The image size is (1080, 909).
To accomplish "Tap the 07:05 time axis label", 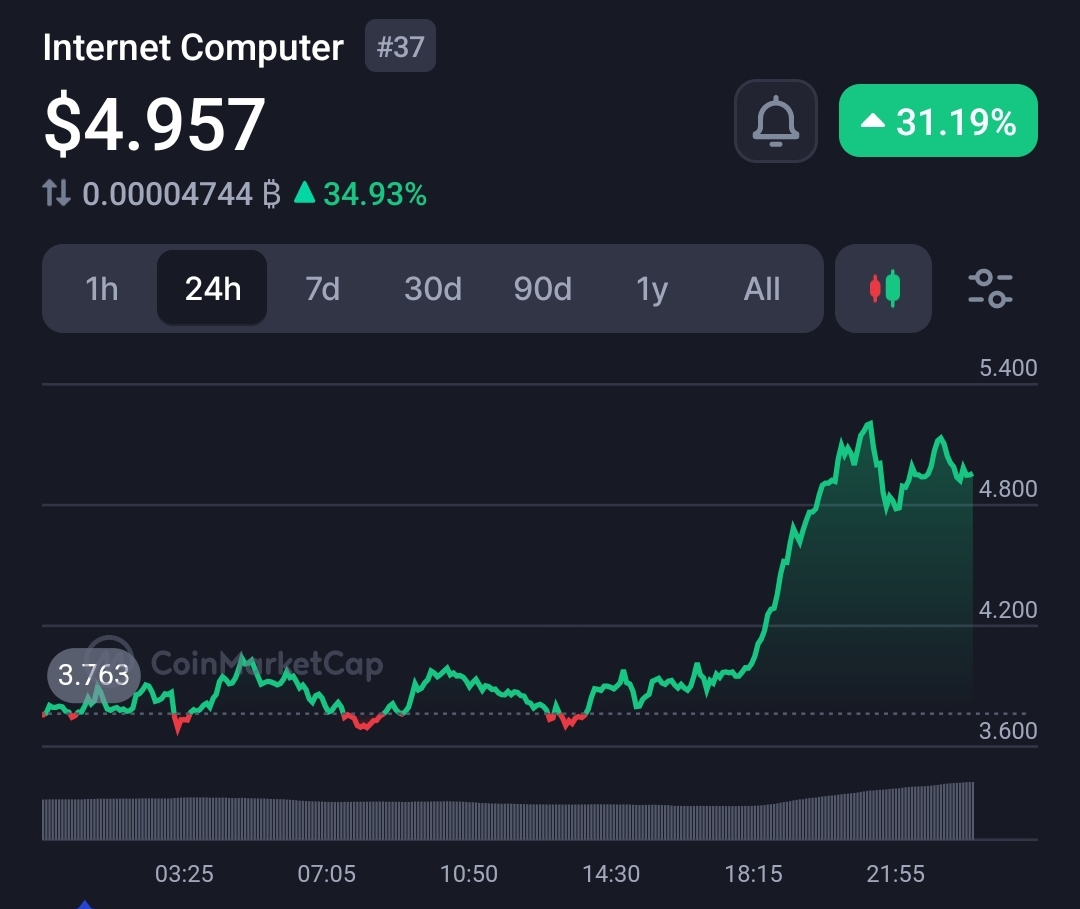I will coord(326,874).
